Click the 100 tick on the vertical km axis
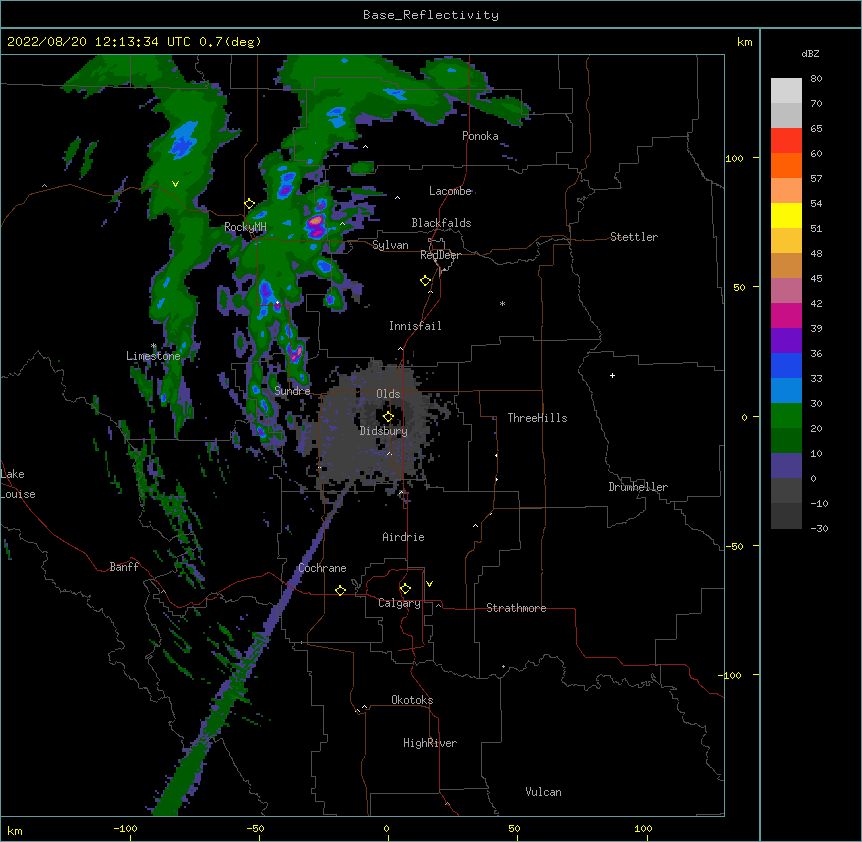 point(734,158)
